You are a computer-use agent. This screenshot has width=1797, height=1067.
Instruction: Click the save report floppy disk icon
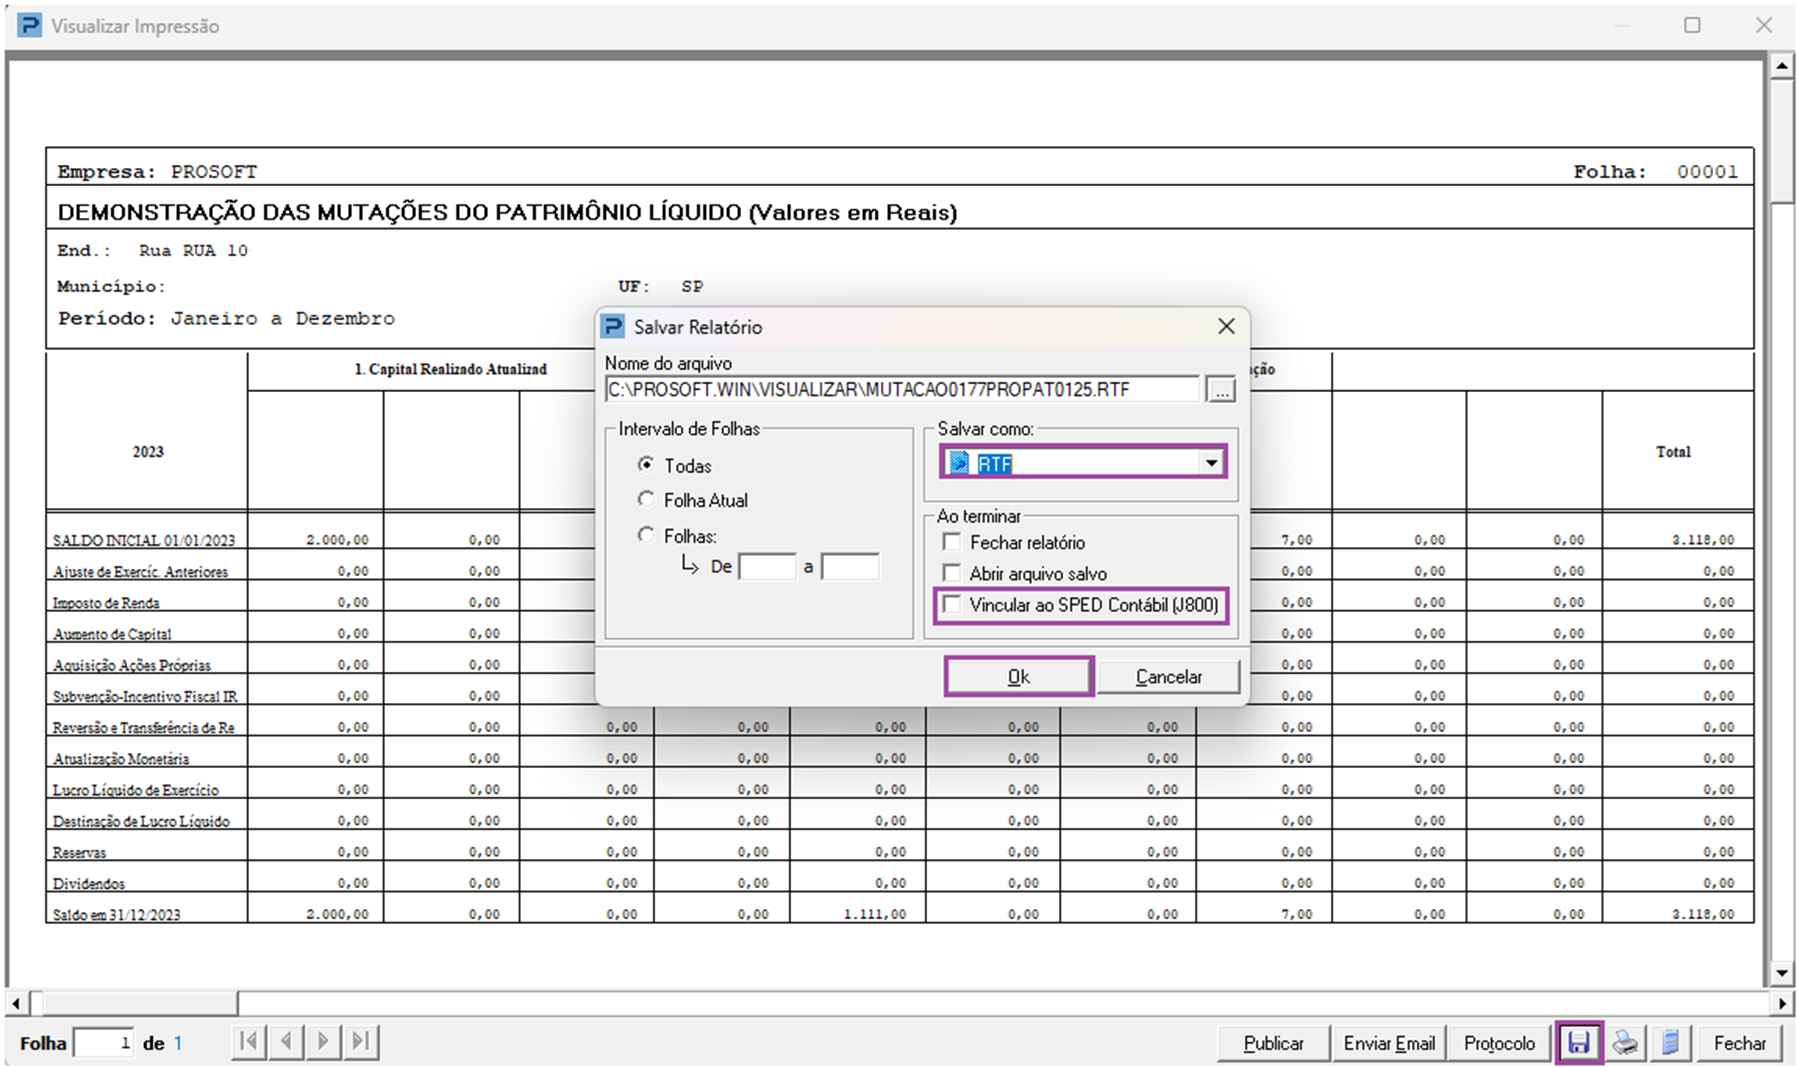pos(1578,1043)
